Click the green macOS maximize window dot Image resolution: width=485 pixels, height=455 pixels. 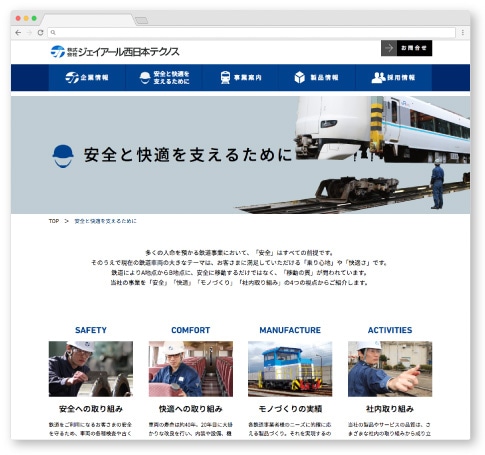[x=34, y=18]
